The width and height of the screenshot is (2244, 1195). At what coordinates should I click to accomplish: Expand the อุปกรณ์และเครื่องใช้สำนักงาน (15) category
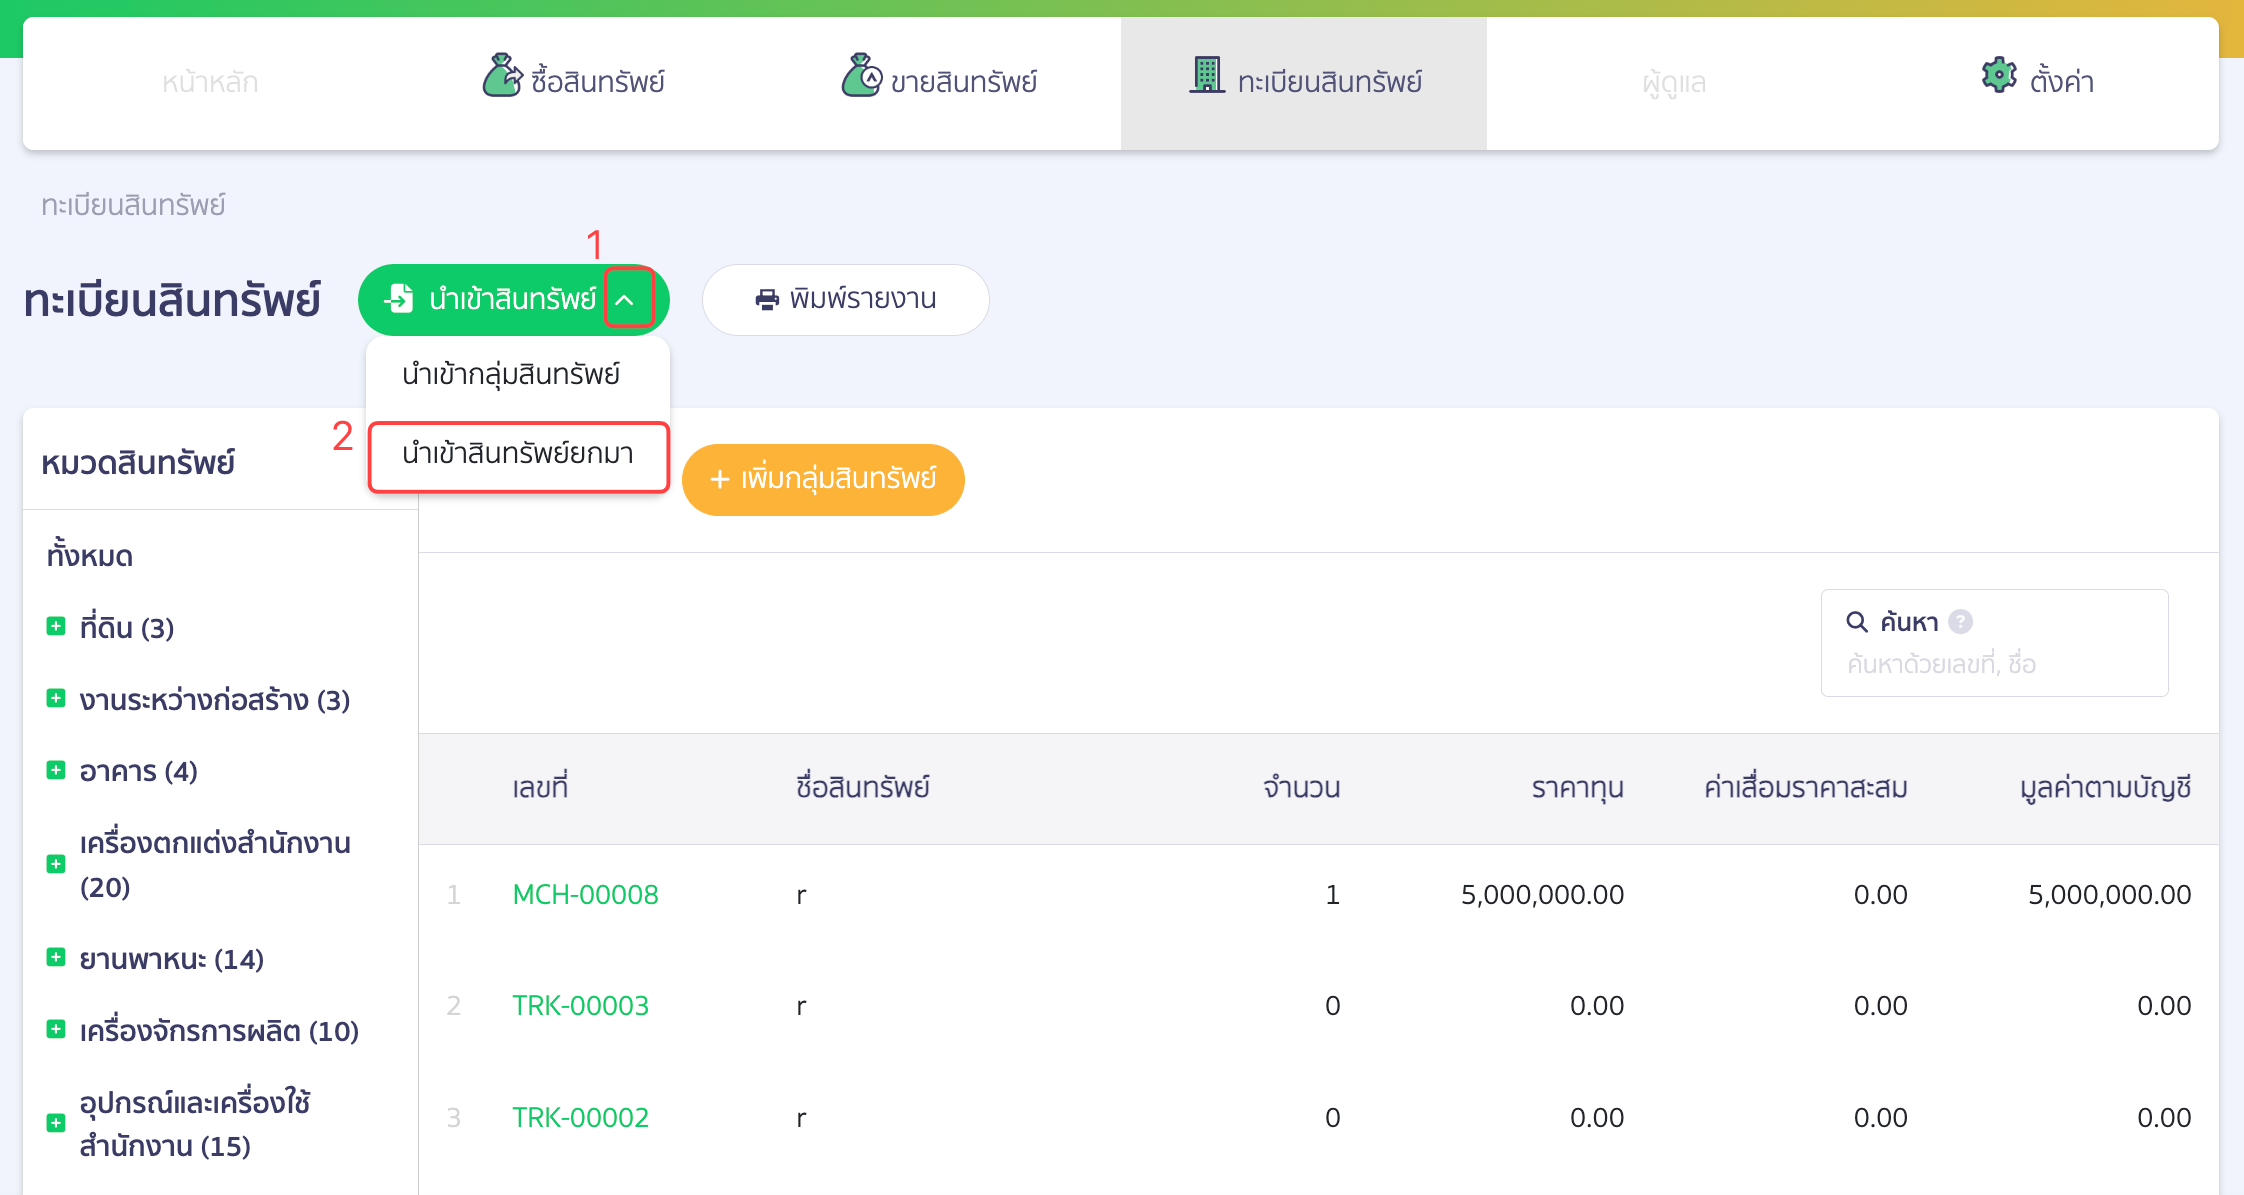tap(56, 1123)
